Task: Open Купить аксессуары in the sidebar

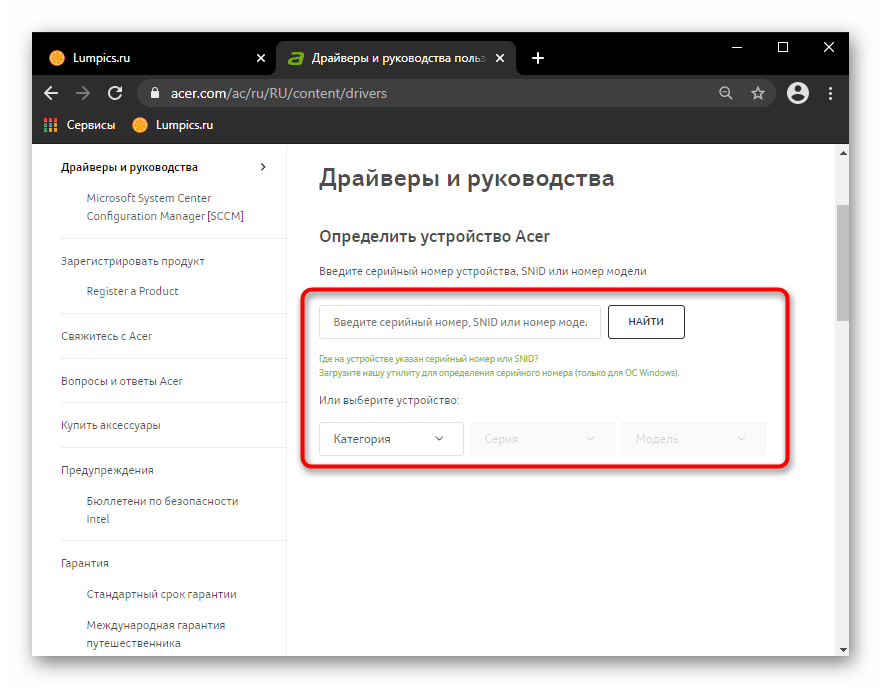Action: coord(111,426)
